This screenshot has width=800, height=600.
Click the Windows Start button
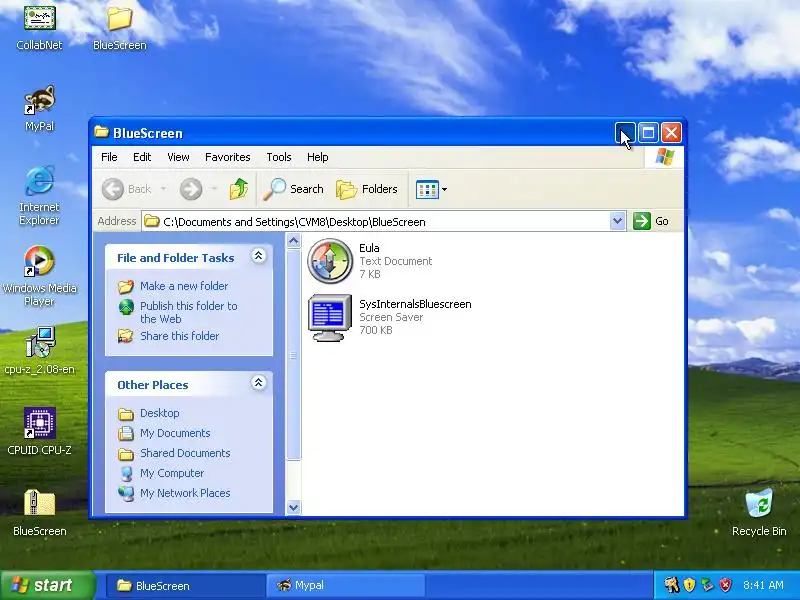48,585
